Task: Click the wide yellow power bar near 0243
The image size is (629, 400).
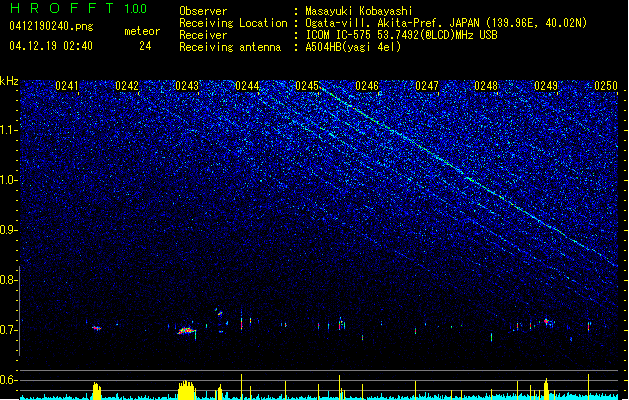Action: (x=187, y=390)
